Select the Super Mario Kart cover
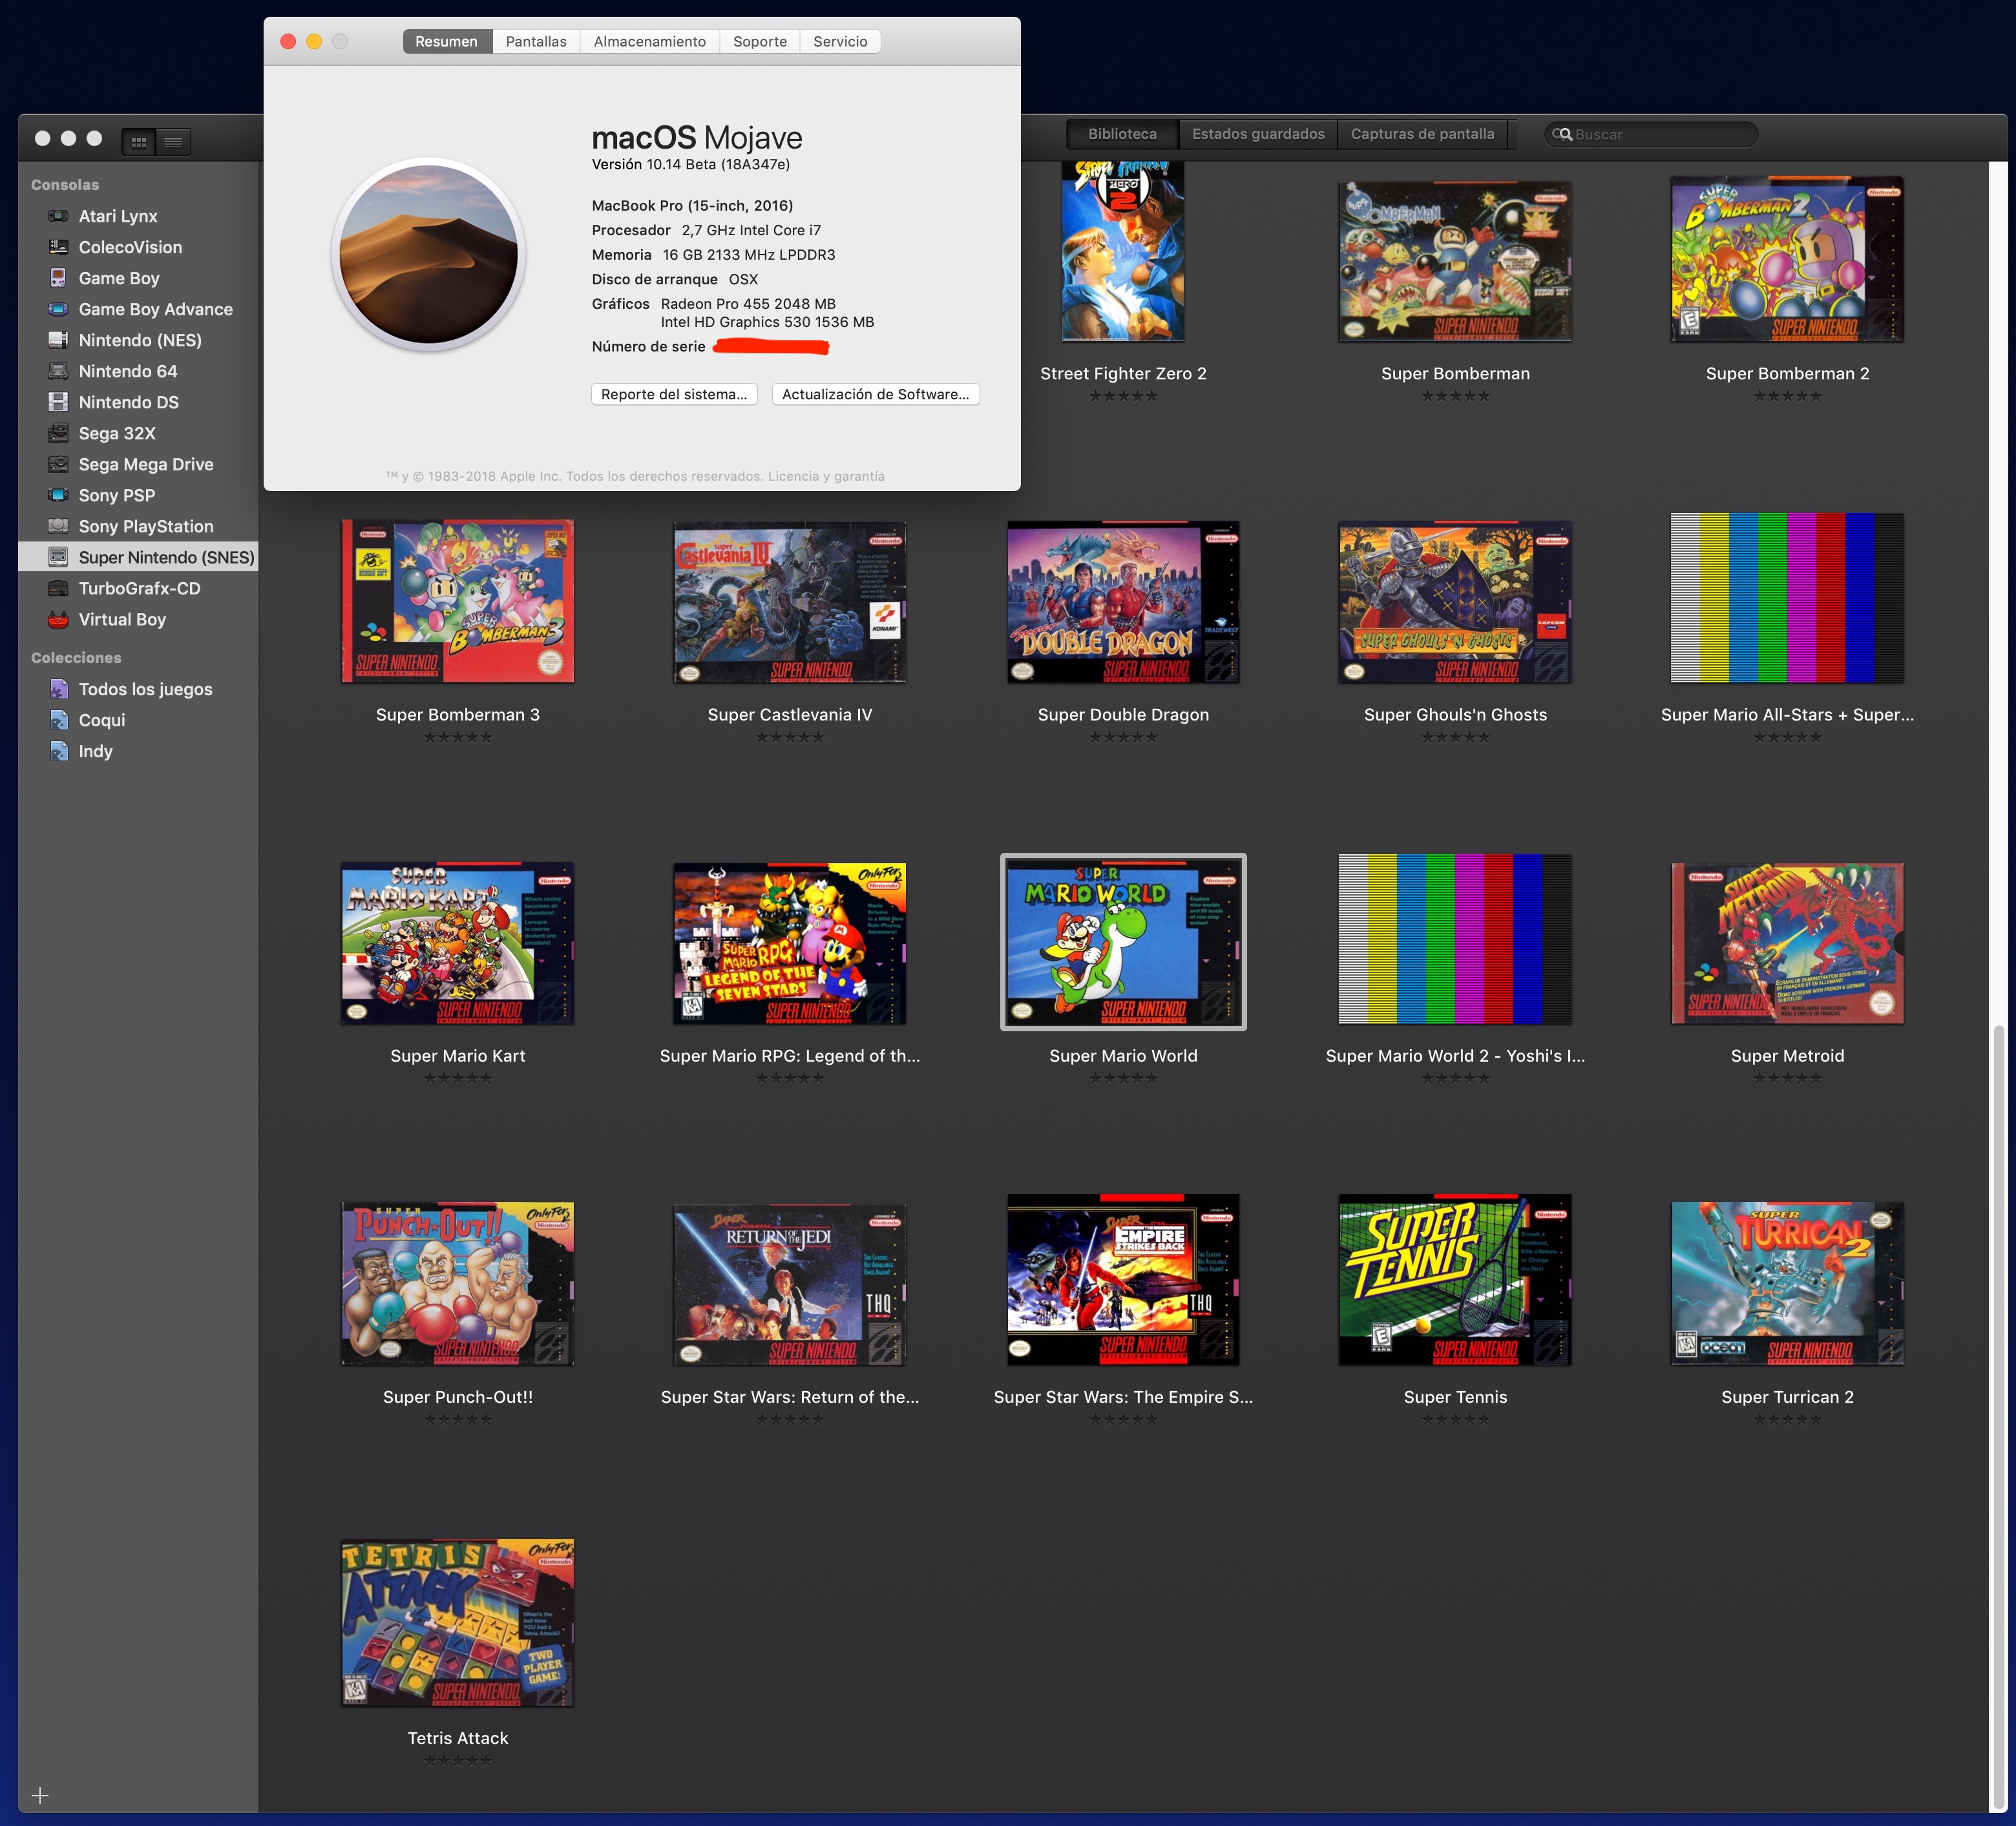The width and height of the screenshot is (2016, 1826). coord(458,943)
